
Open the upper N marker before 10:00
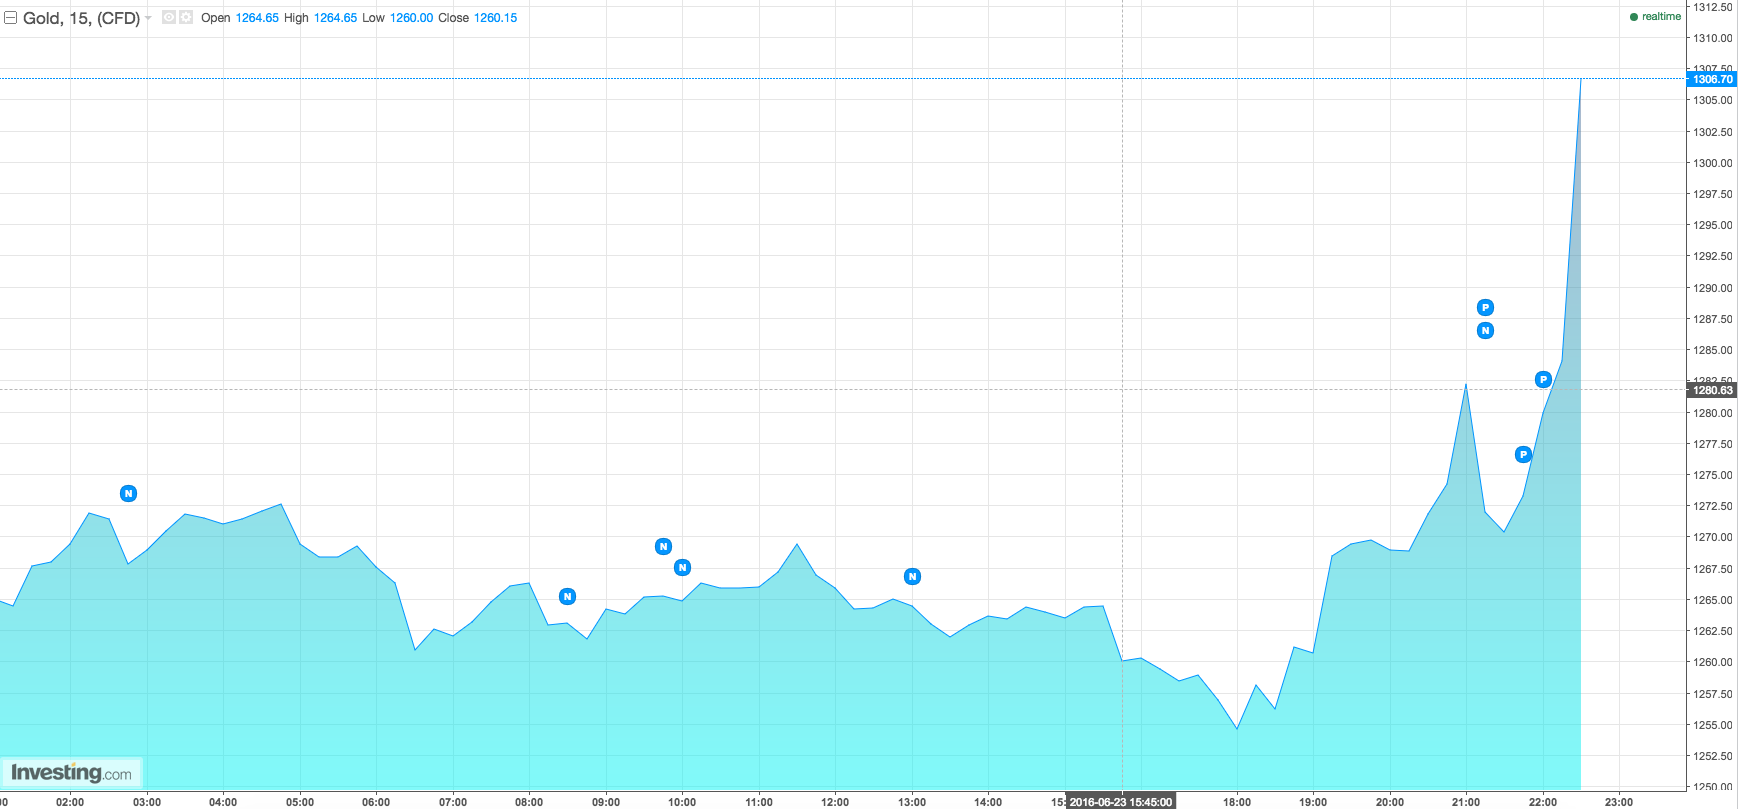(x=663, y=546)
